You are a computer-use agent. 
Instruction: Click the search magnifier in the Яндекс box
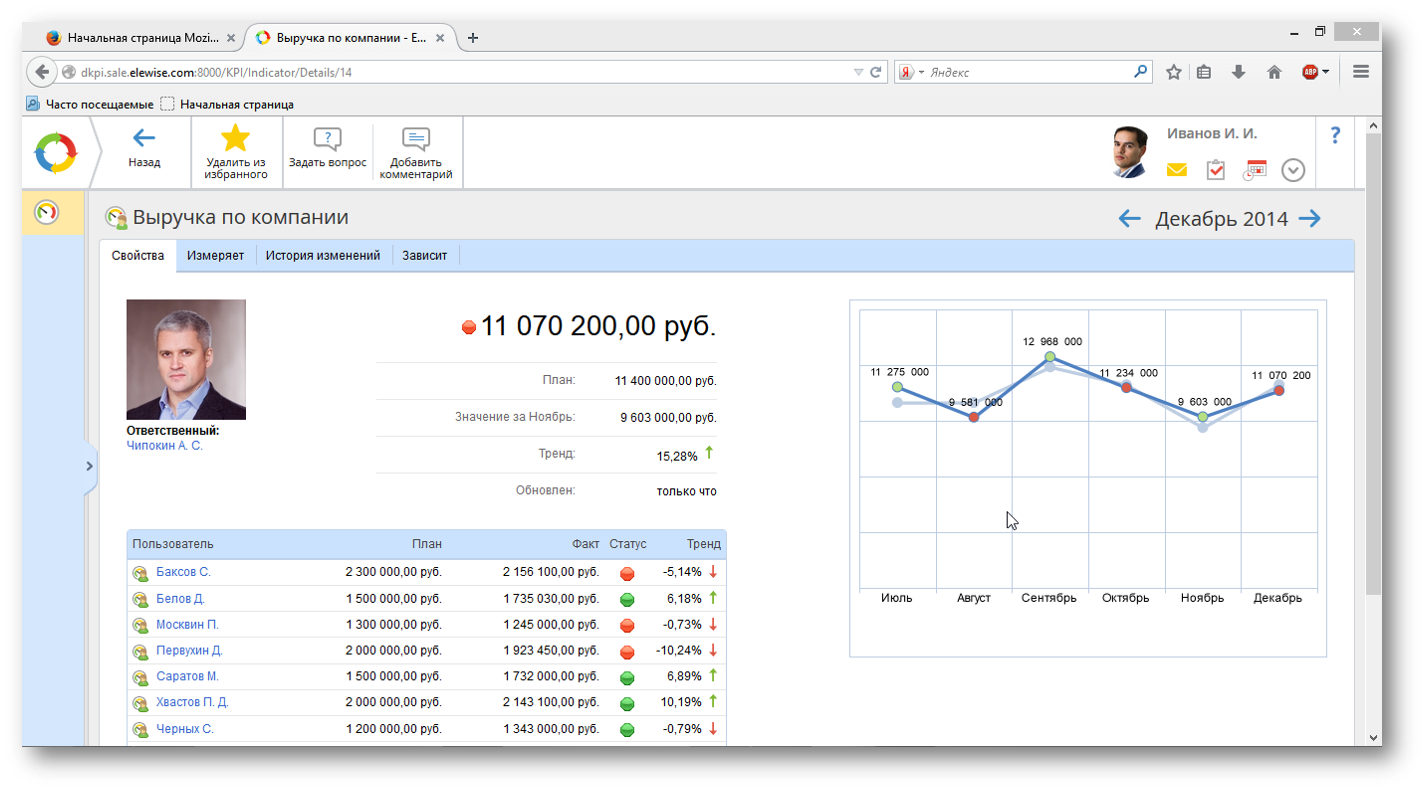click(x=1141, y=72)
